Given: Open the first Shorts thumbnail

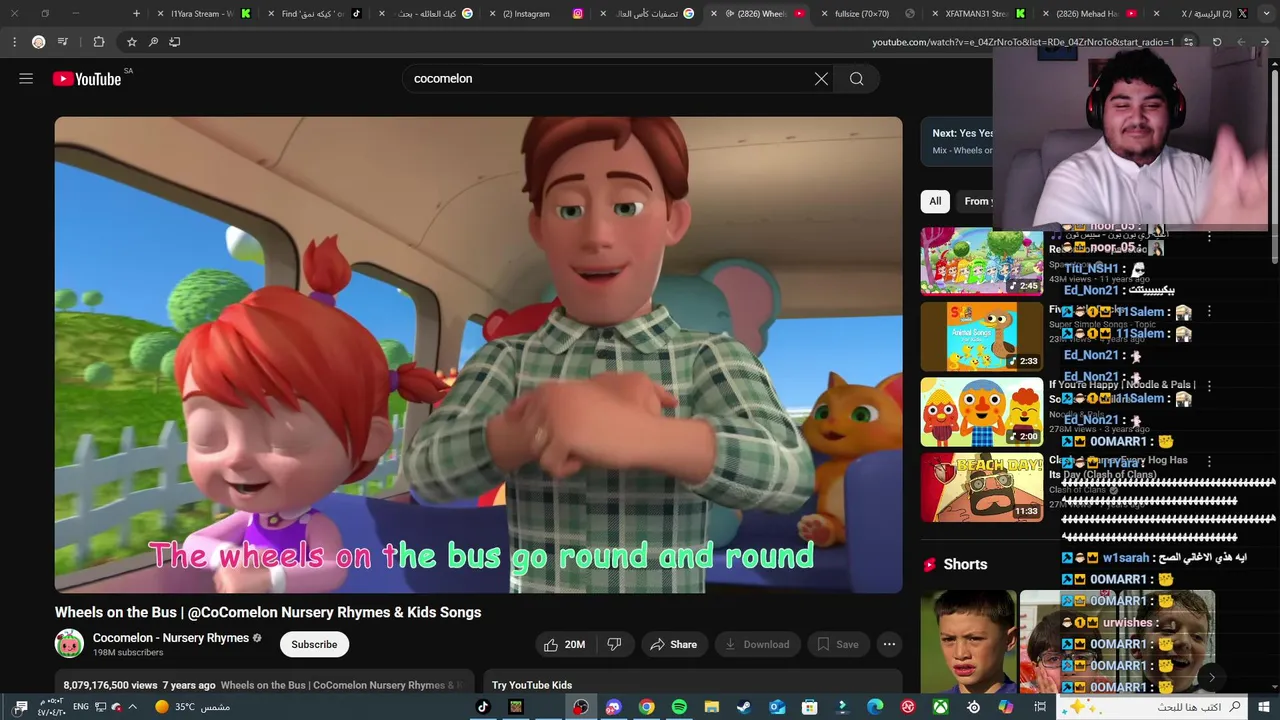Looking at the screenshot, I should pyautogui.click(x=968, y=642).
